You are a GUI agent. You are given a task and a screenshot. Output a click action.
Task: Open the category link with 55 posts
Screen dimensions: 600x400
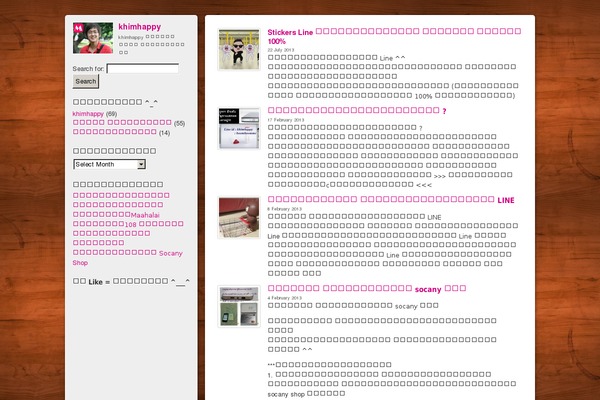[122, 123]
